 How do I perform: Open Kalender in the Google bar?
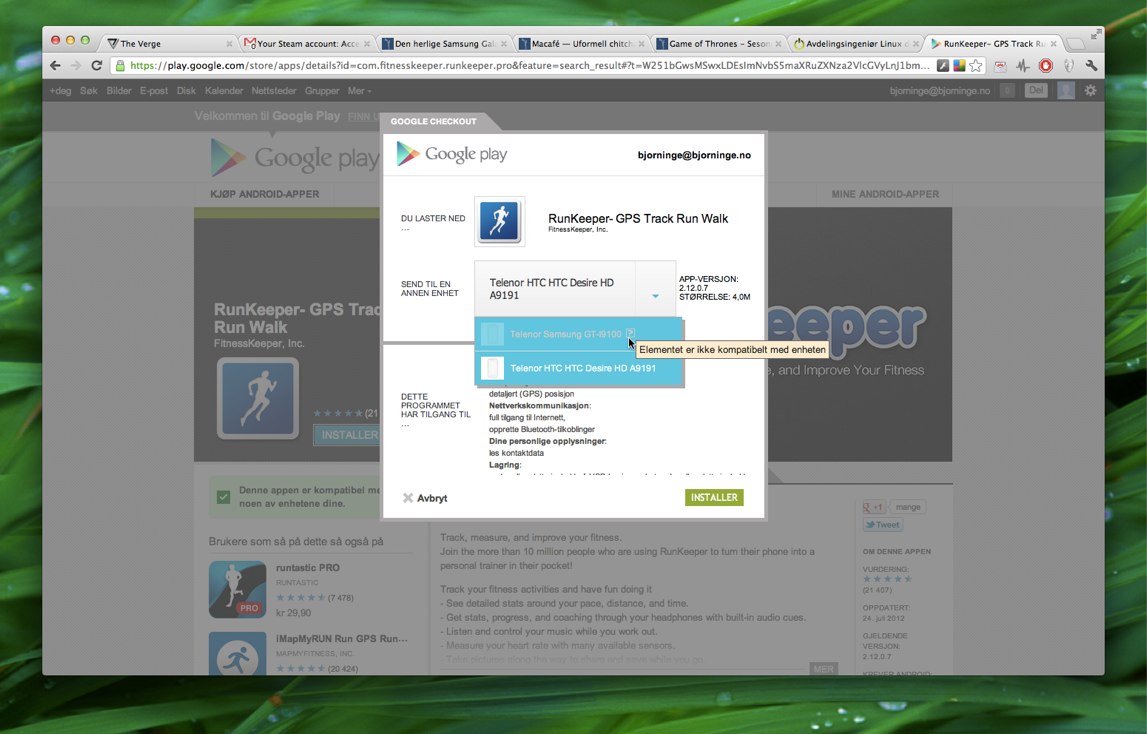(x=224, y=91)
